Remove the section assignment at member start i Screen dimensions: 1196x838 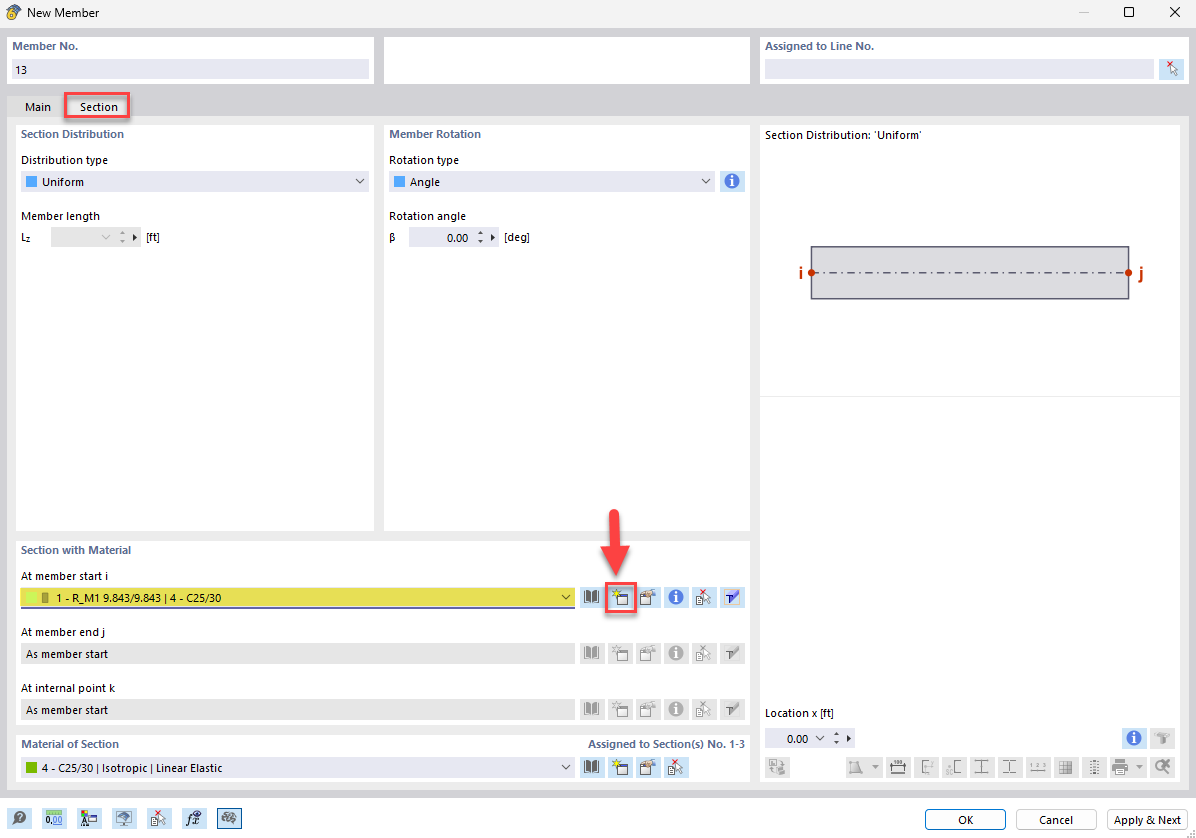[x=703, y=596]
